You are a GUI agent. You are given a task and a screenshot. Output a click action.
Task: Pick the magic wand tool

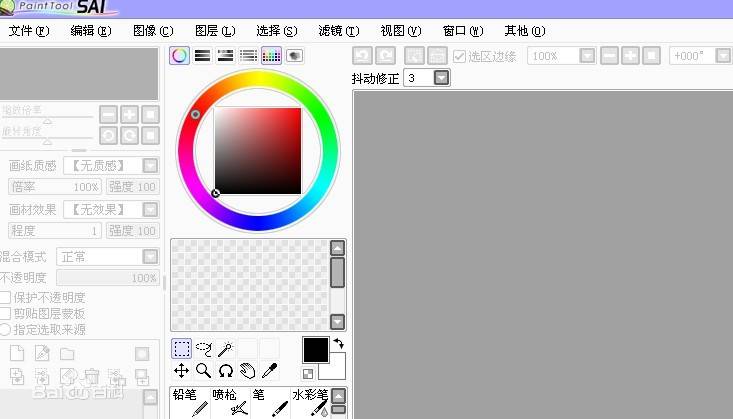coord(226,349)
